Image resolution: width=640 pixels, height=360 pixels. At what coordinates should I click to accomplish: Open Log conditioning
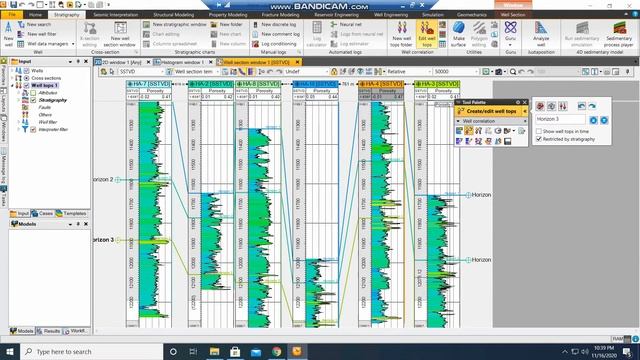274,44
